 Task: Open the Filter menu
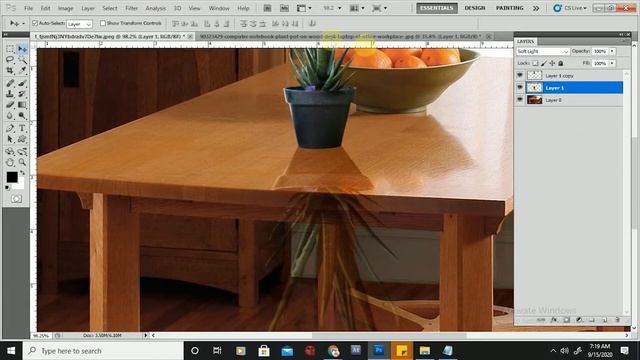pyautogui.click(x=131, y=8)
